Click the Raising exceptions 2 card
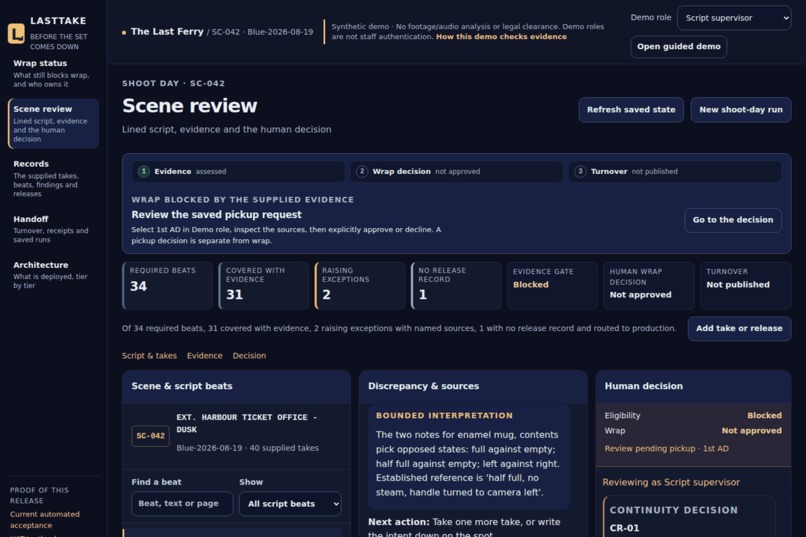 360,286
